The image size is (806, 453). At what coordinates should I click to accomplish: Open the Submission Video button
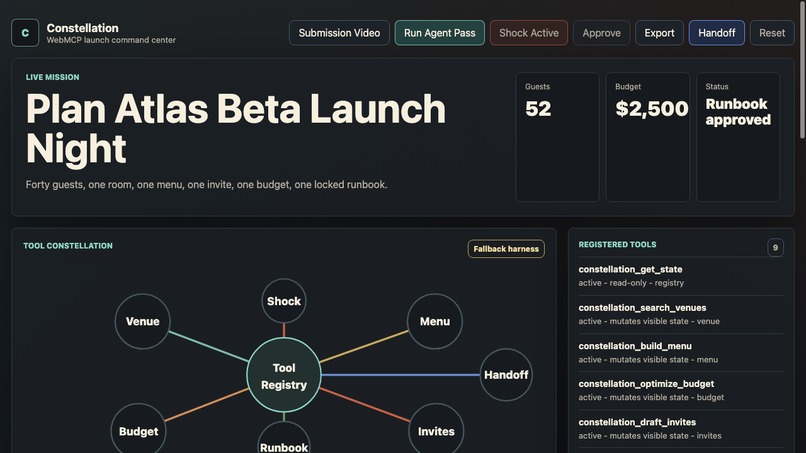pos(339,33)
